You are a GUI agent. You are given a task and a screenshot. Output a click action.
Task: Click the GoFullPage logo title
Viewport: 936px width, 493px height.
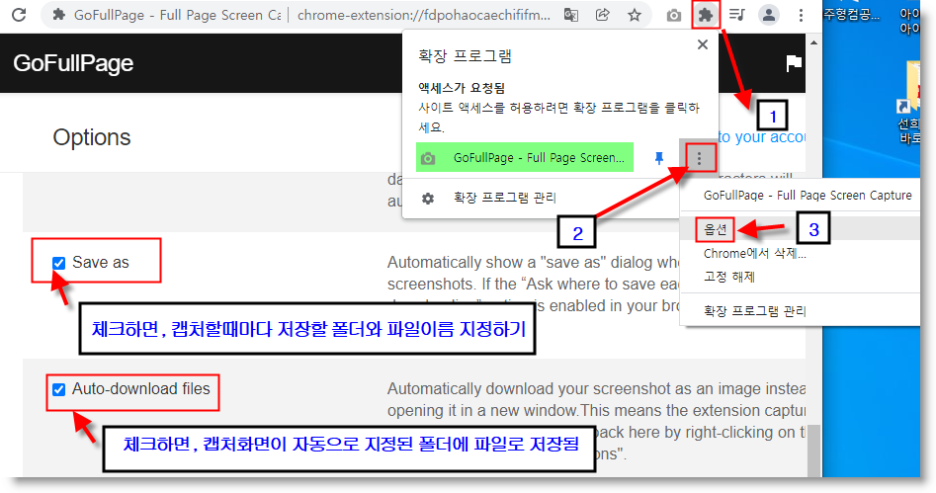[x=73, y=63]
